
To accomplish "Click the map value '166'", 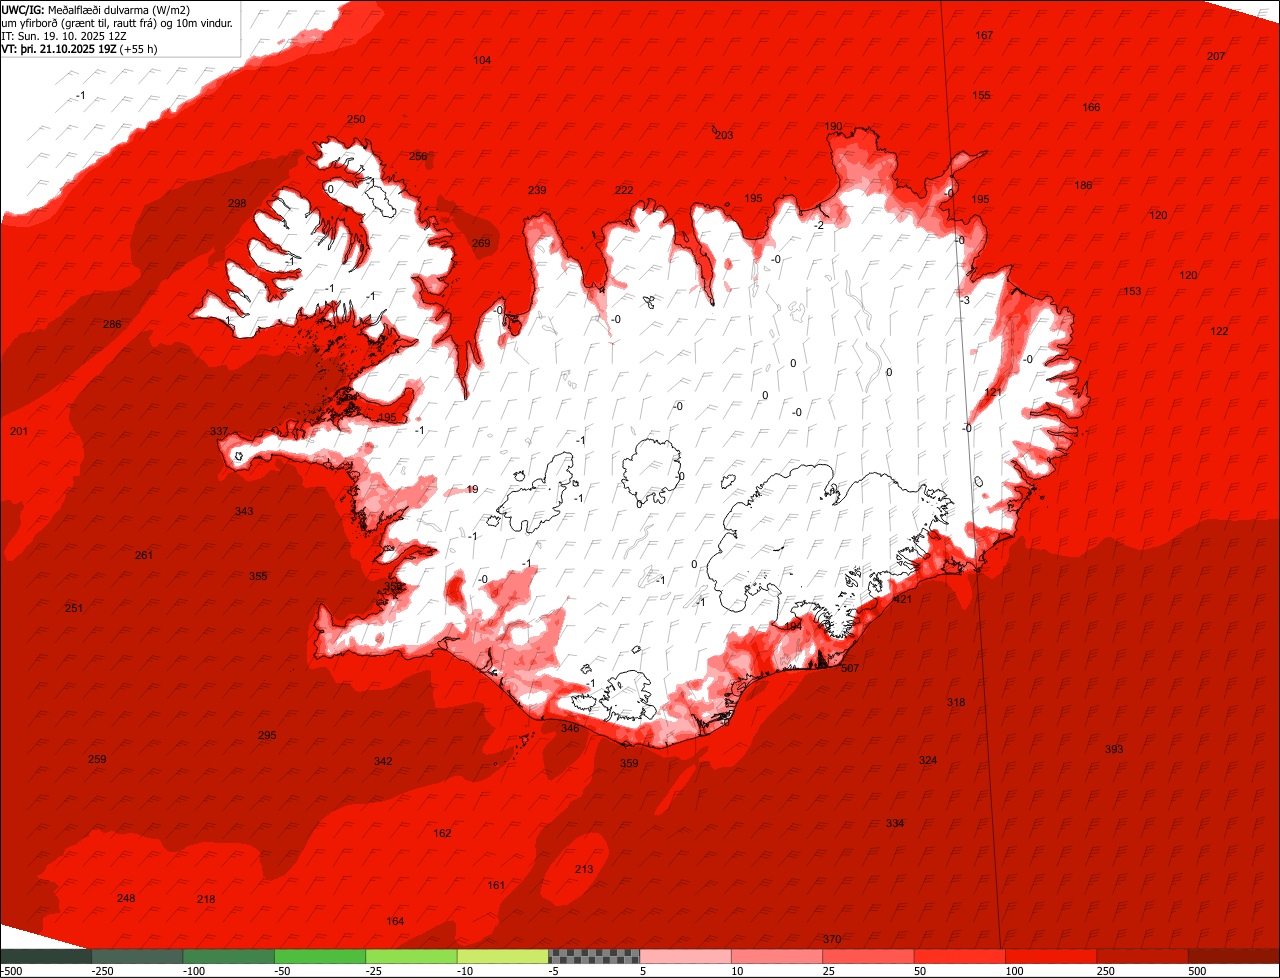I will pyautogui.click(x=1091, y=107).
